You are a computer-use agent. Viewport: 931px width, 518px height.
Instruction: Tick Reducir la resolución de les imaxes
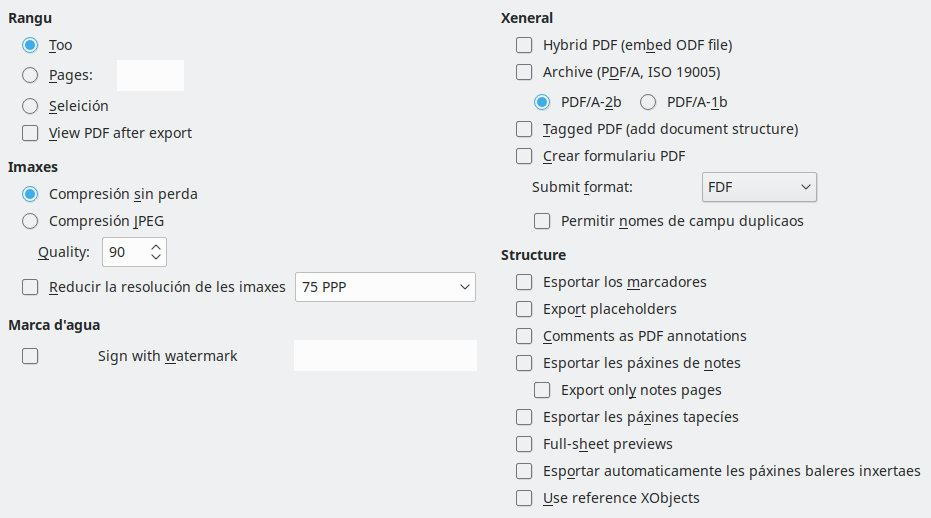point(30,287)
